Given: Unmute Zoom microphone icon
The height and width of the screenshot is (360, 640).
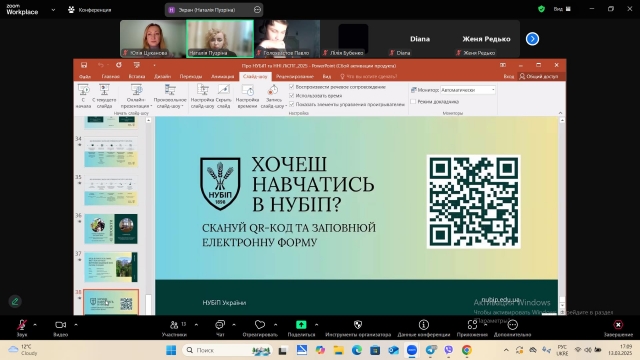Looking at the screenshot, I should click(x=22, y=324).
